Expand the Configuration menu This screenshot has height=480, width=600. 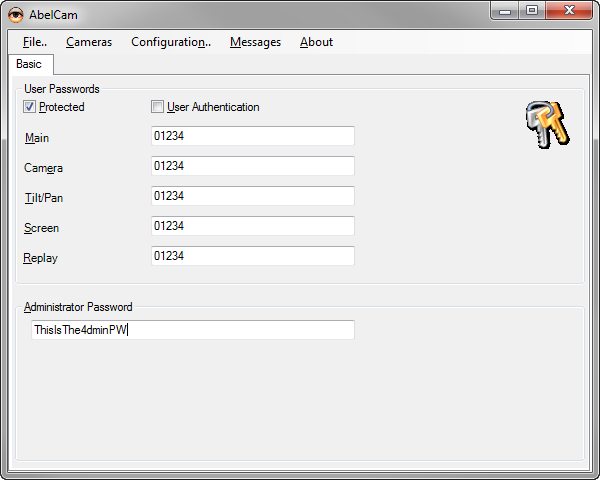coord(170,42)
